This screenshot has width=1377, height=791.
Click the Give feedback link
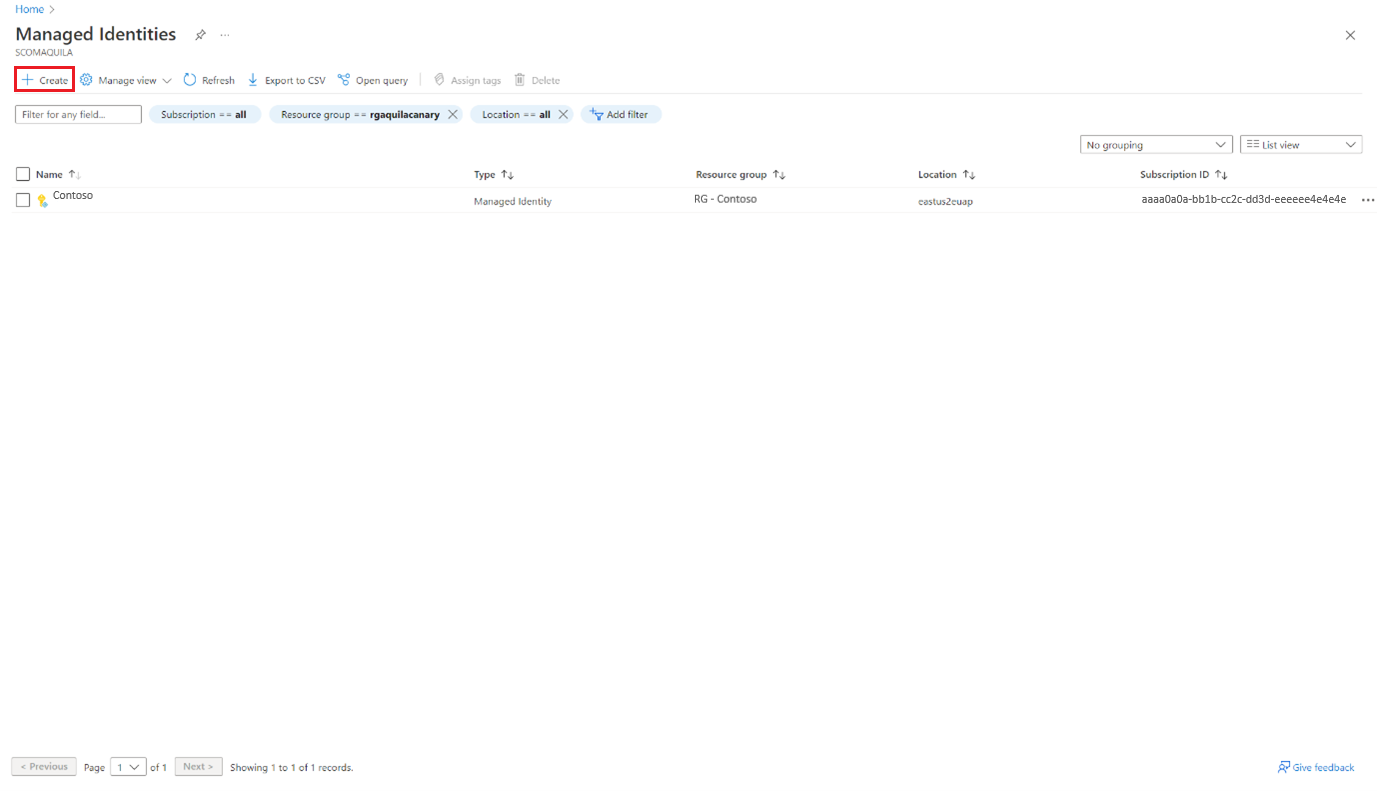point(1315,766)
